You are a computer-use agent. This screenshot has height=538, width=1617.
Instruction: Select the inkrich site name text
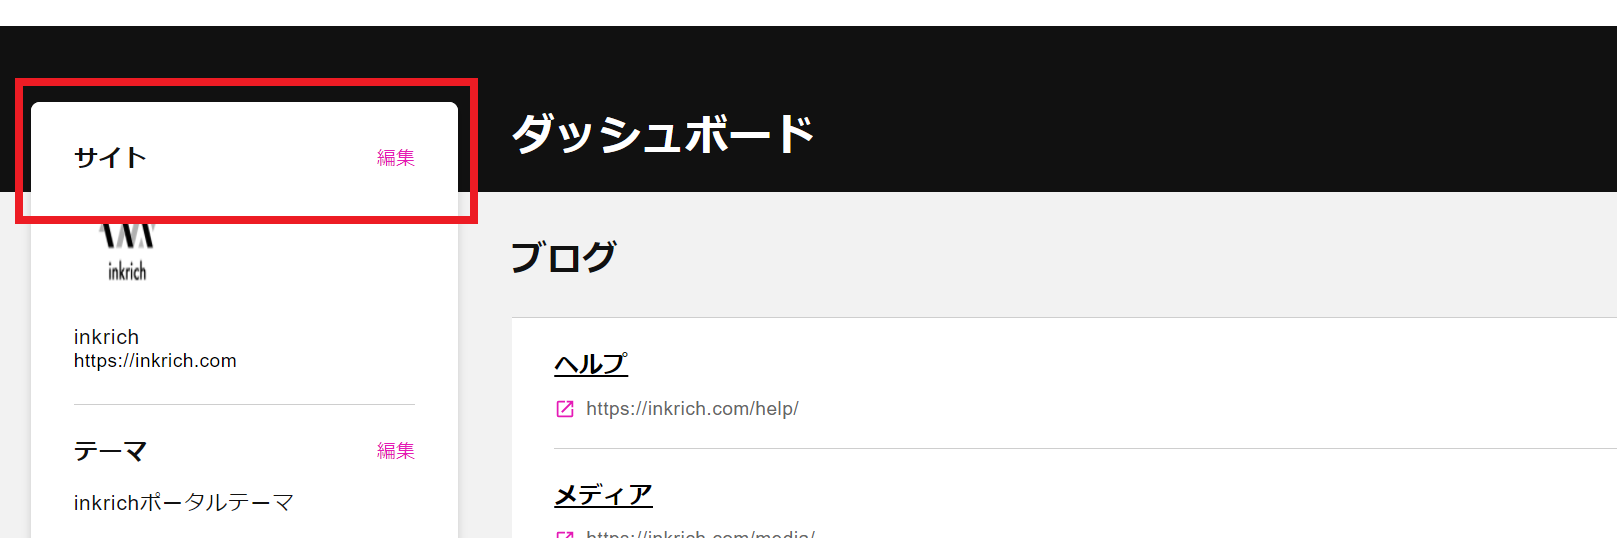point(106,337)
